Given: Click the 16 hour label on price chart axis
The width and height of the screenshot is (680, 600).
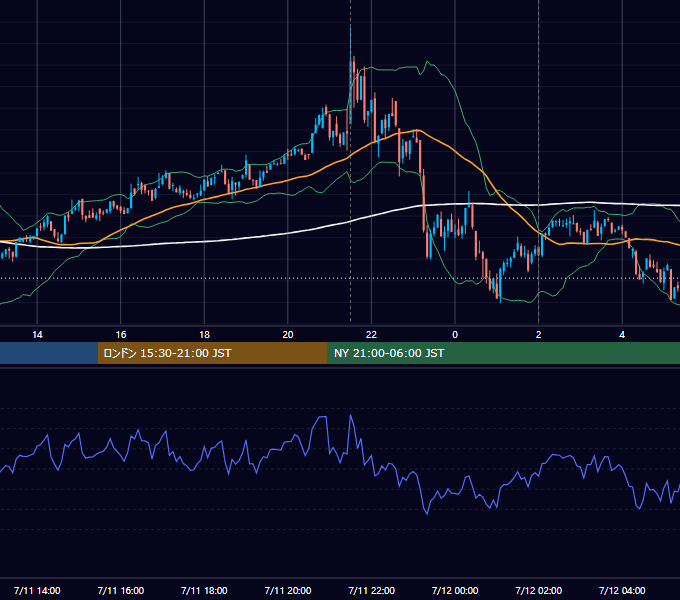Looking at the screenshot, I should (121, 335).
